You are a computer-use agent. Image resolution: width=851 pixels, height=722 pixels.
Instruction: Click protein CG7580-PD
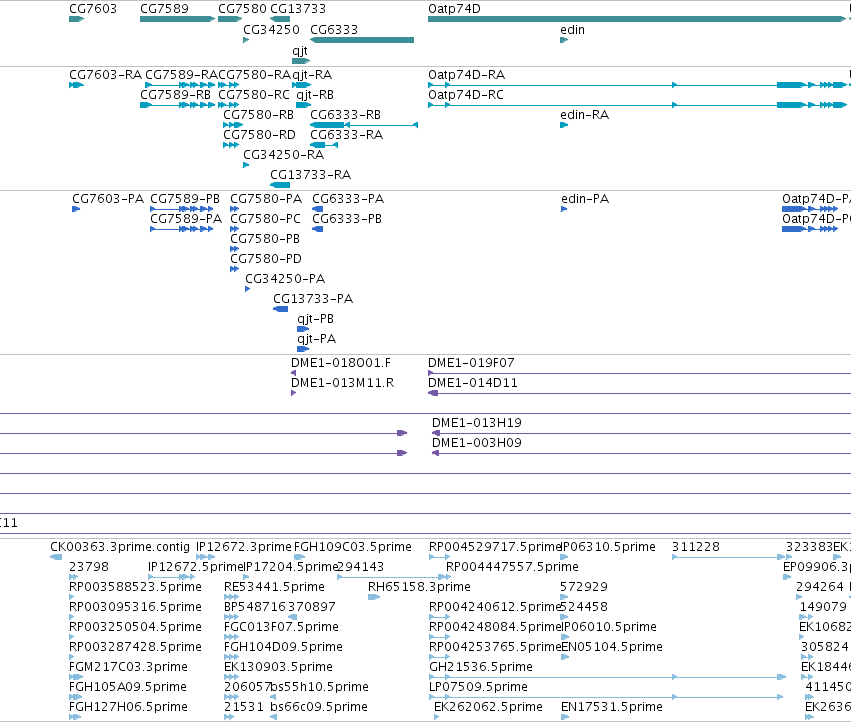266,259
